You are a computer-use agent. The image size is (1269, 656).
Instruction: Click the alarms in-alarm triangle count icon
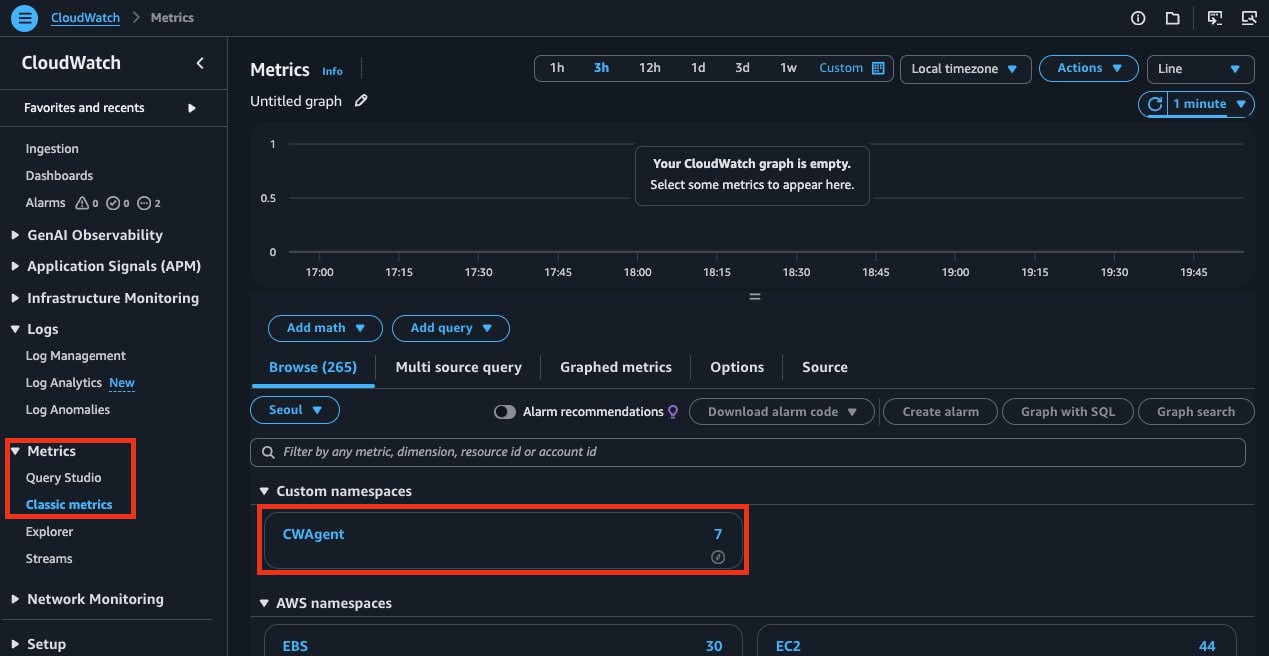coord(86,203)
